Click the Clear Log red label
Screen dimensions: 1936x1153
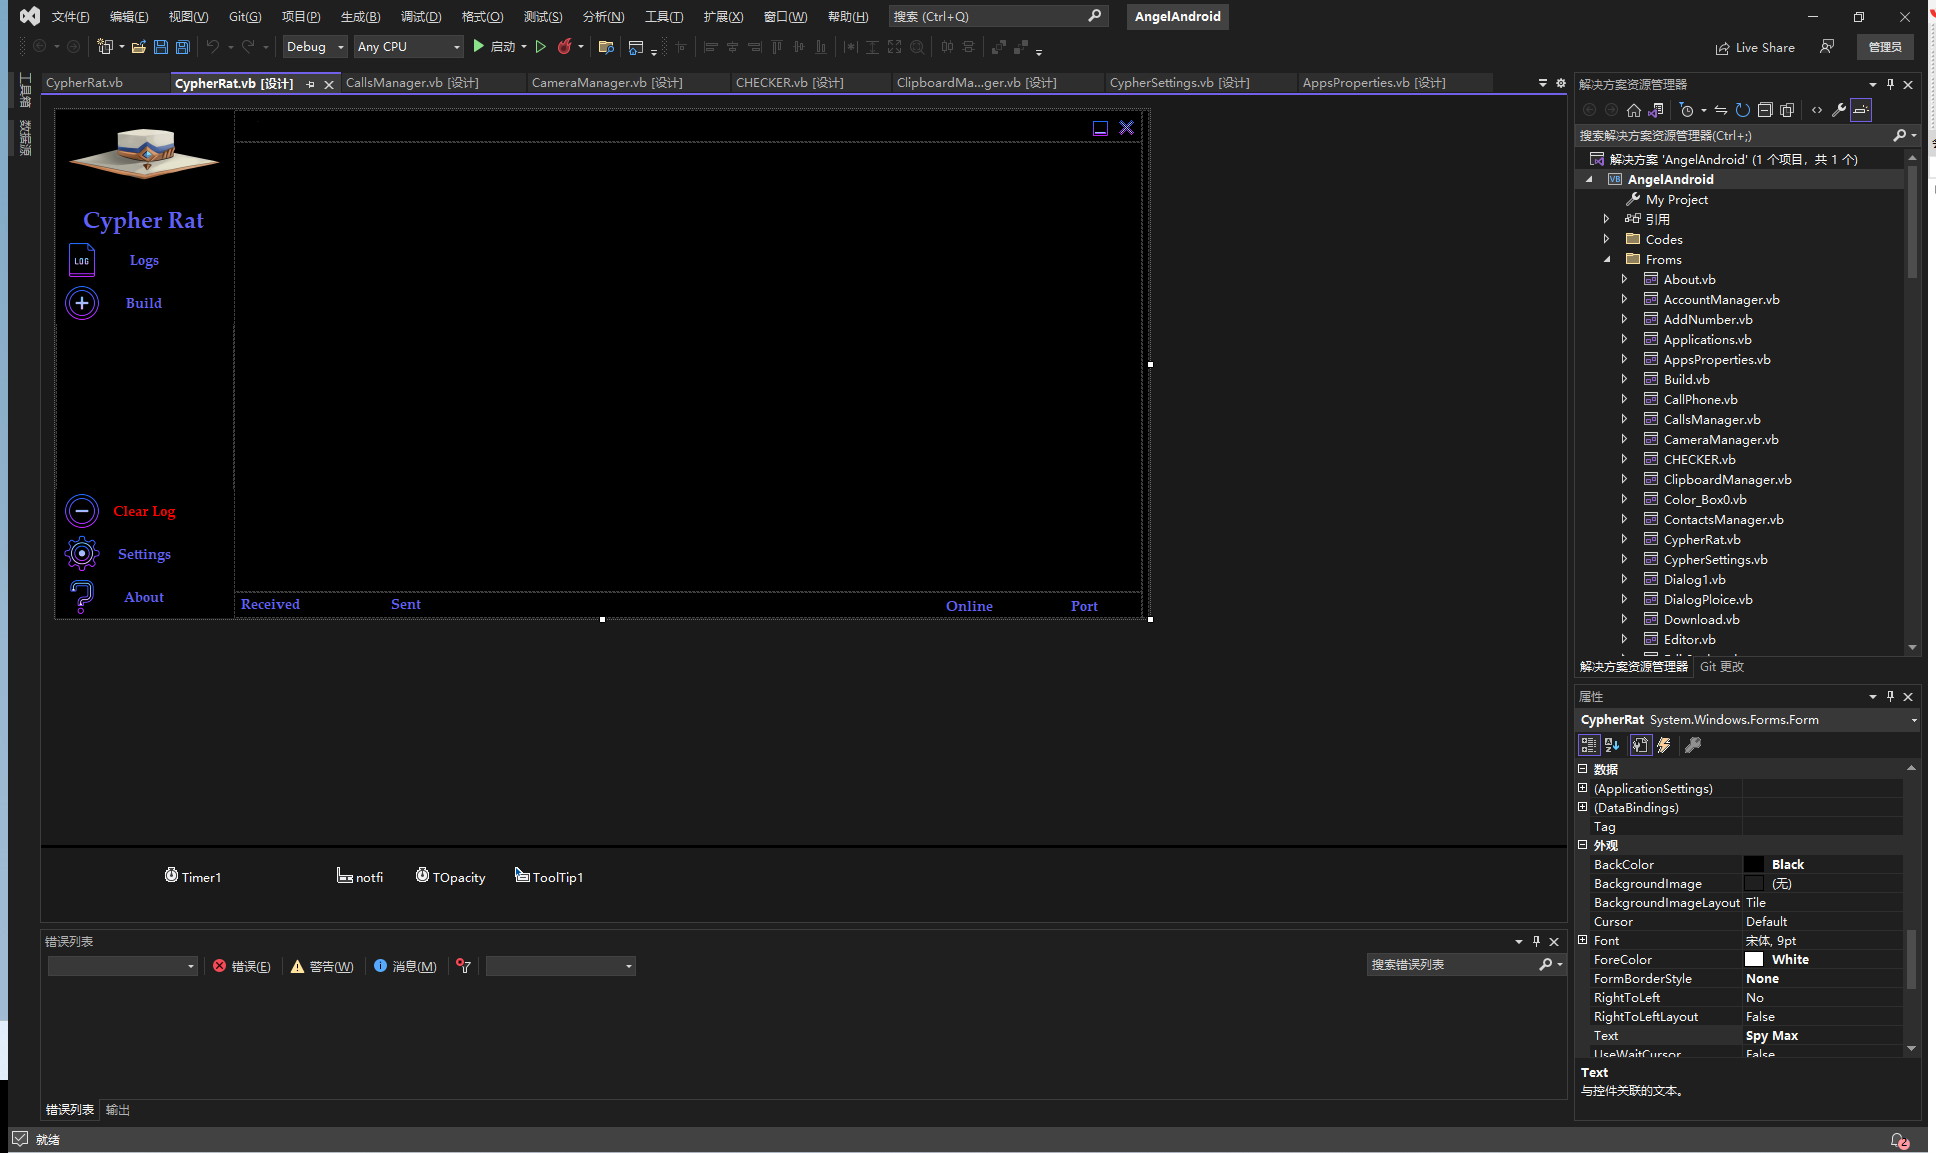click(x=144, y=511)
